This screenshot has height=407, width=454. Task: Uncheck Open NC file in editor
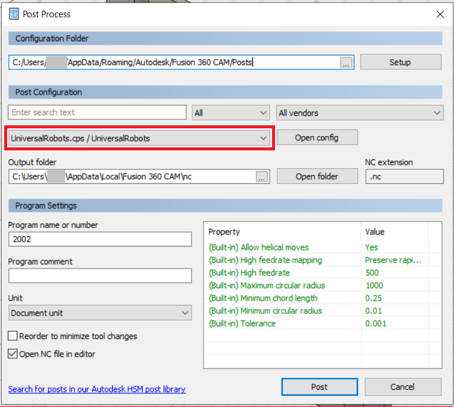[13, 354]
